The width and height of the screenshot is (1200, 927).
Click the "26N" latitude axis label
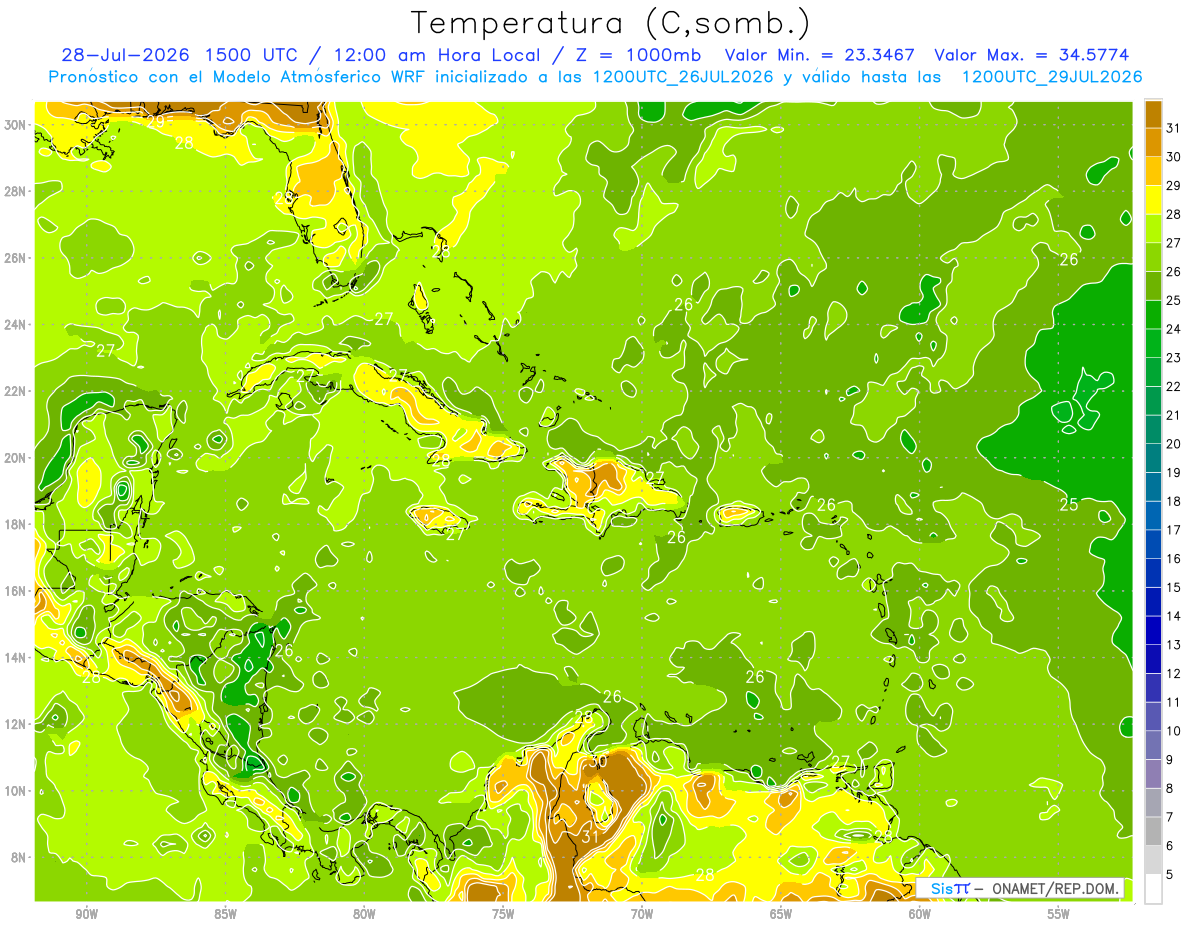coord(15,258)
